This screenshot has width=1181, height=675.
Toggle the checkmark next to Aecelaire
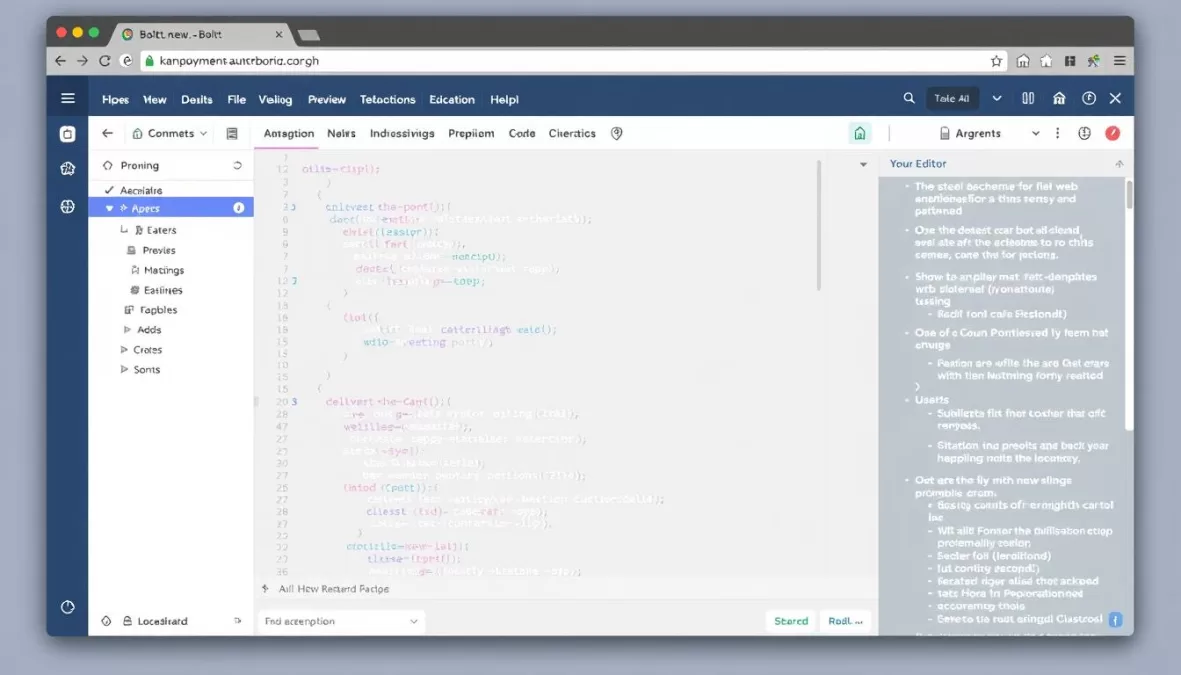point(109,189)
